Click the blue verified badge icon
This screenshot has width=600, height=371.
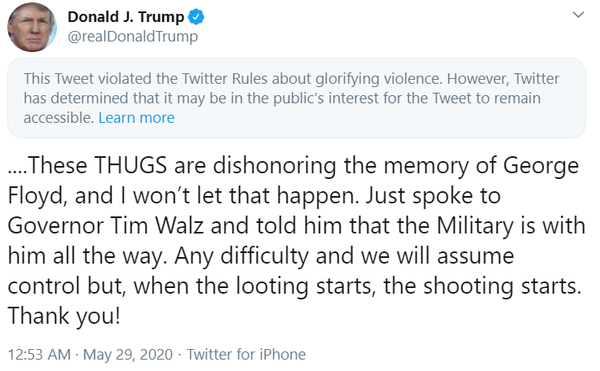(196, 17)
